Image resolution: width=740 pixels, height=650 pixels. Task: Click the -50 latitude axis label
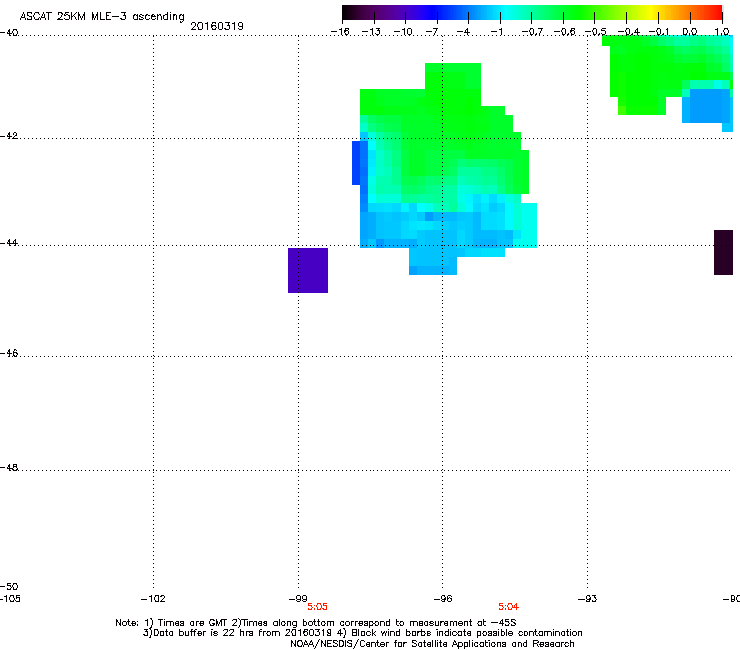point(9,586)
